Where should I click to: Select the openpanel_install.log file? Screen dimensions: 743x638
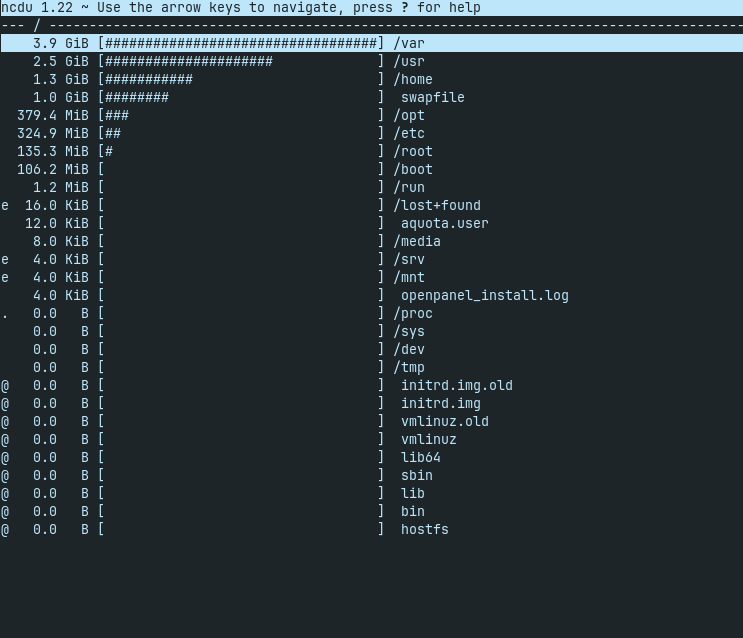point(372,295)
